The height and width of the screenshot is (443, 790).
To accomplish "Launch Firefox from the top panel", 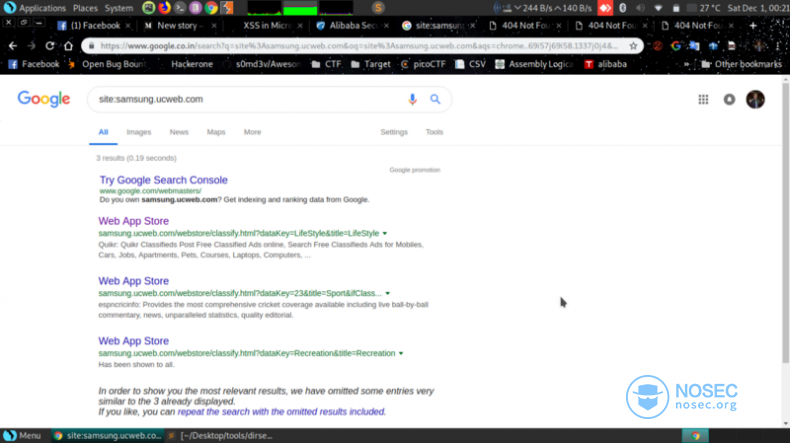I will coord(164,8).
